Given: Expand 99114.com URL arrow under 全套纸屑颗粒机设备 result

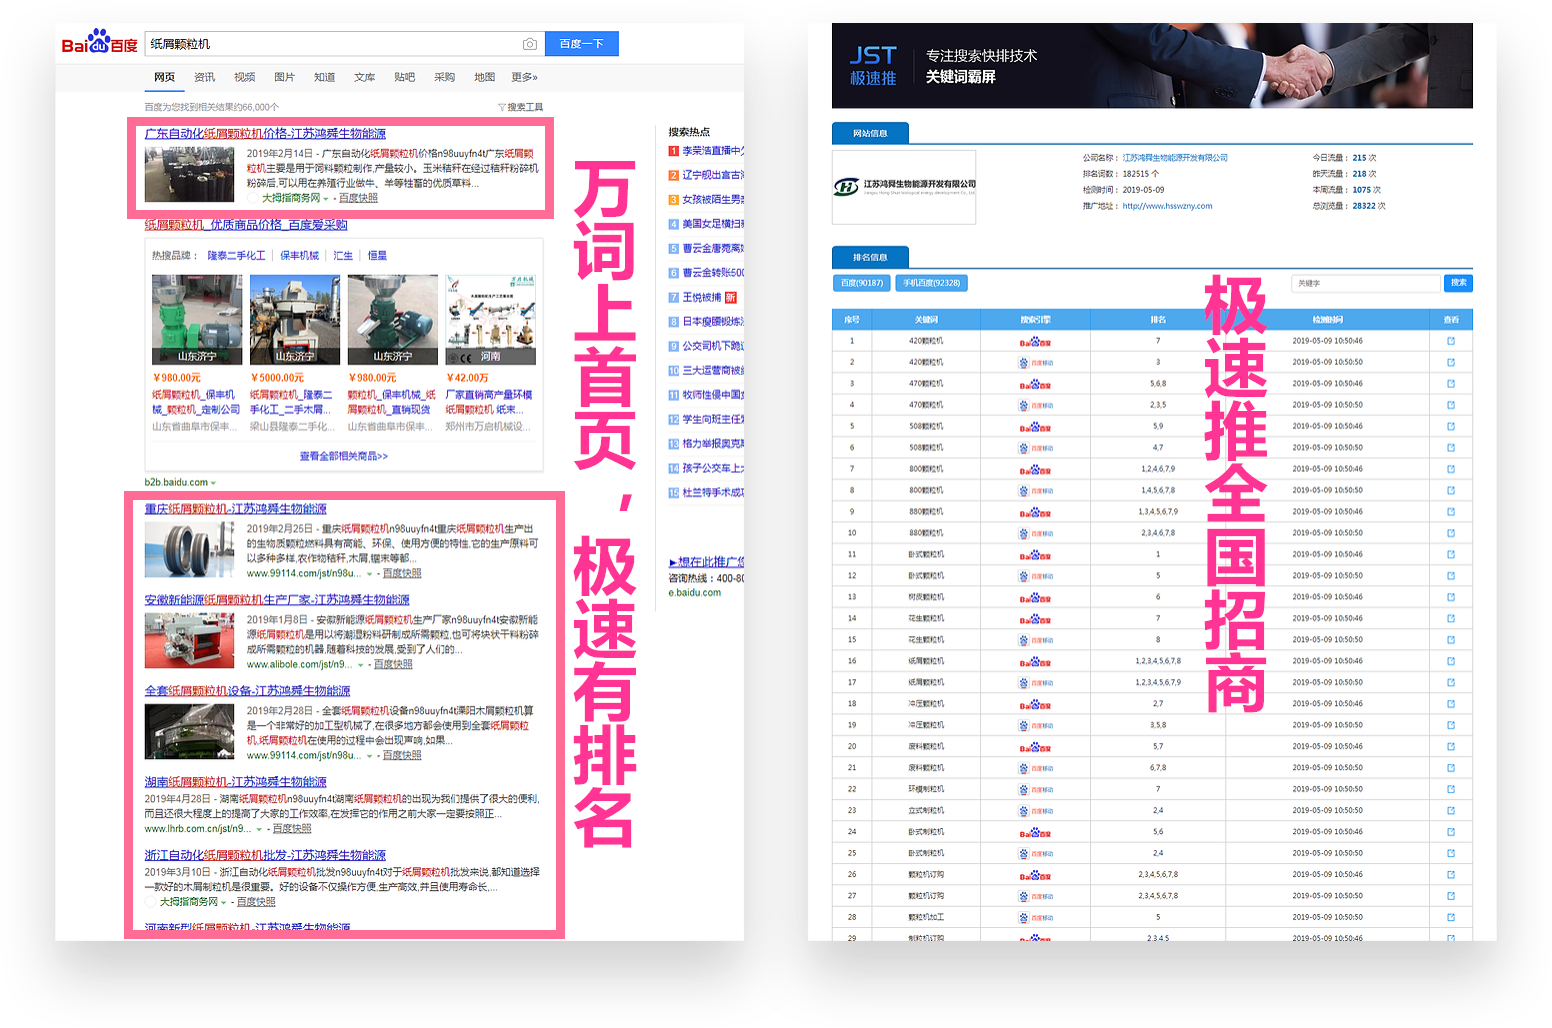Looking at the screenshot, I should pyautogui.click(x=370, y=756).
